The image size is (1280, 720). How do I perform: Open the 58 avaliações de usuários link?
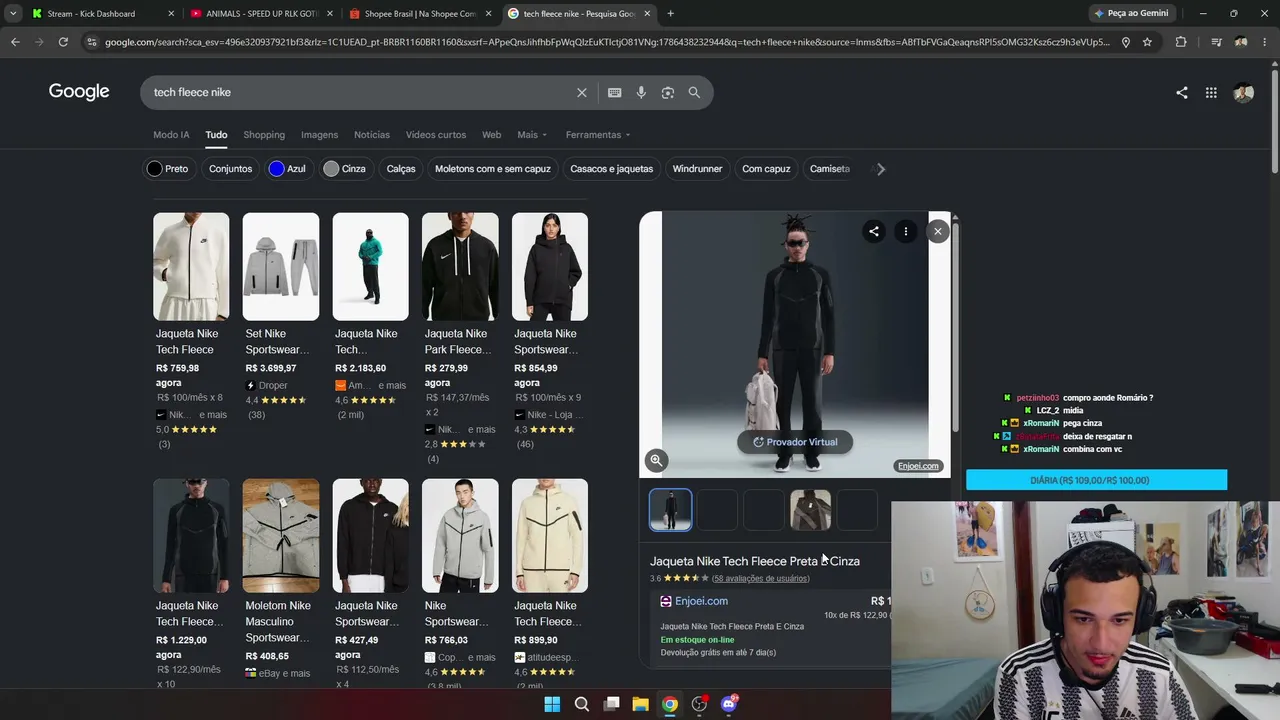click(761, 578)
